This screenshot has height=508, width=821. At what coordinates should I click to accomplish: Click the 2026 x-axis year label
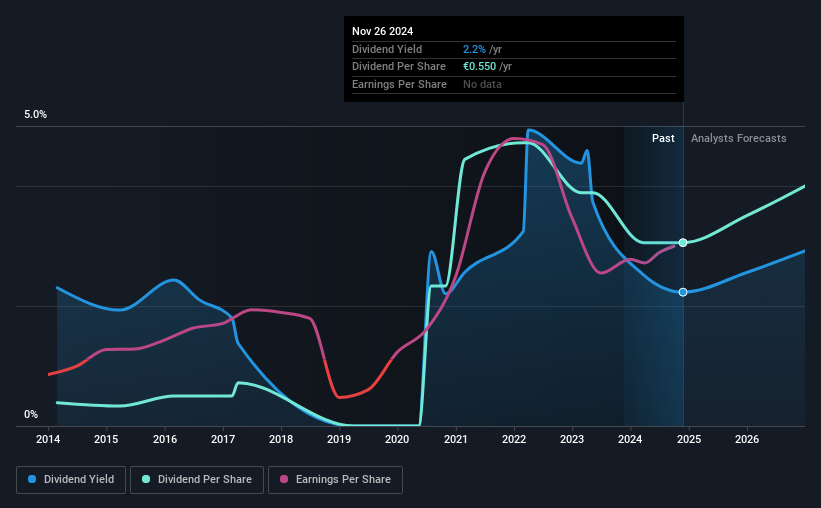pos(747,439)
